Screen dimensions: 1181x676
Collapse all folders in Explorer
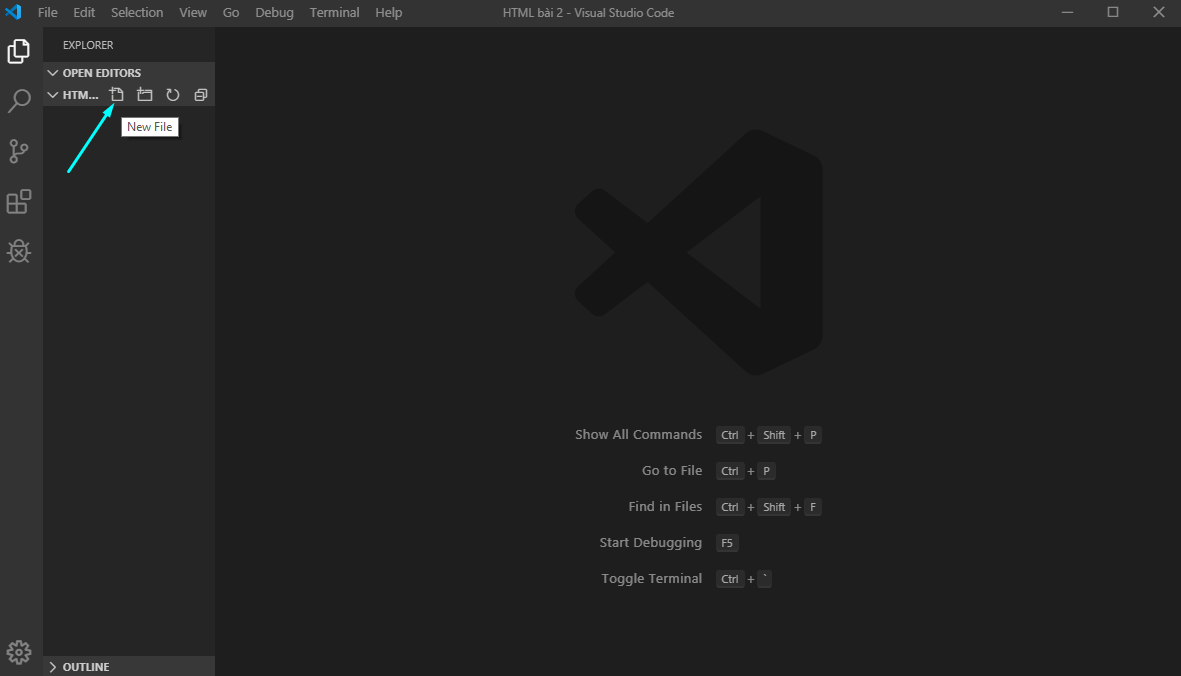click(200, 95)
